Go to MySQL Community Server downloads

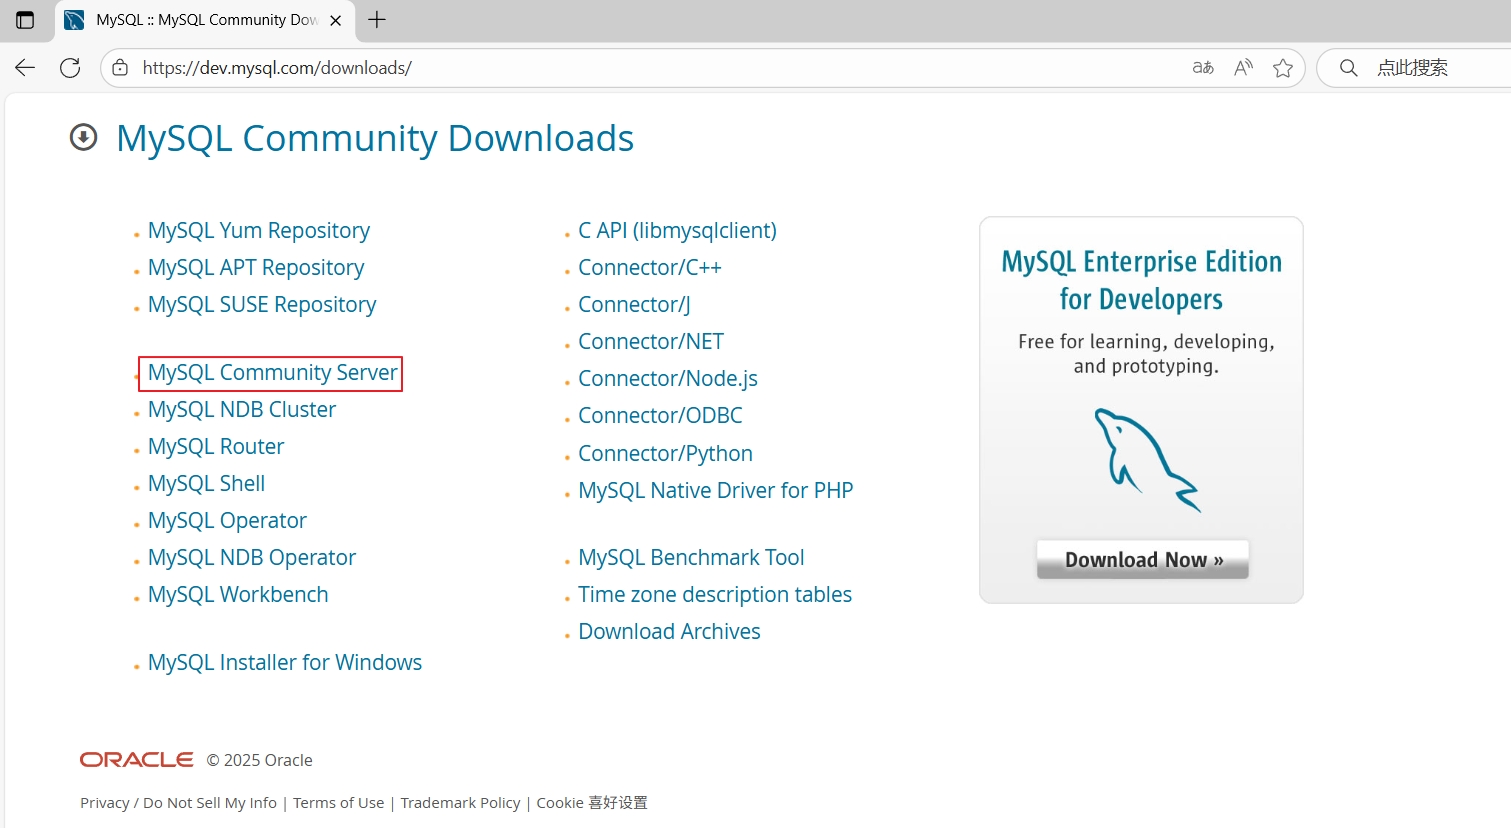[273, 373]
